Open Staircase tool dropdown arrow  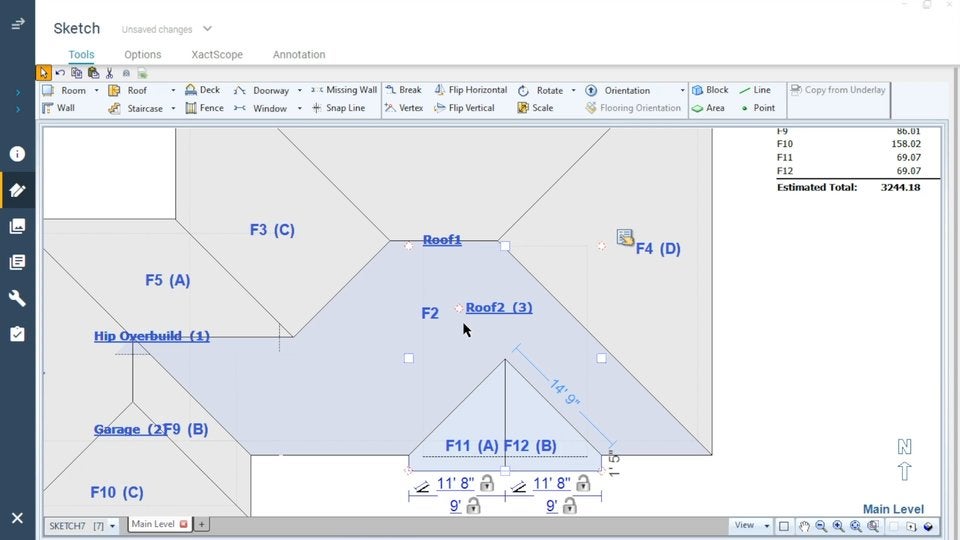tap(173, 108)
